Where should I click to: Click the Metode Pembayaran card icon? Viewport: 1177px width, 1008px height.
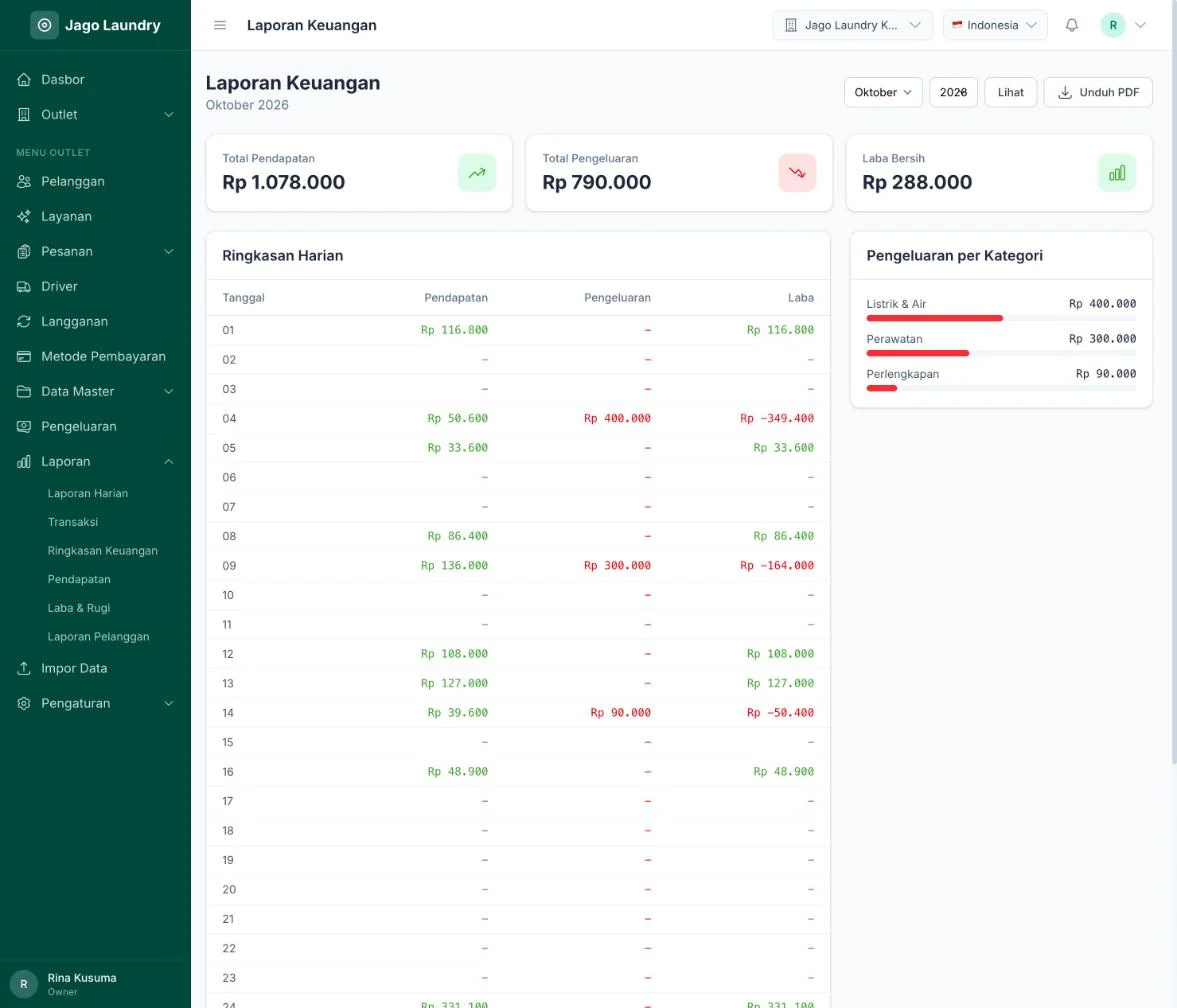coord(24,357)
